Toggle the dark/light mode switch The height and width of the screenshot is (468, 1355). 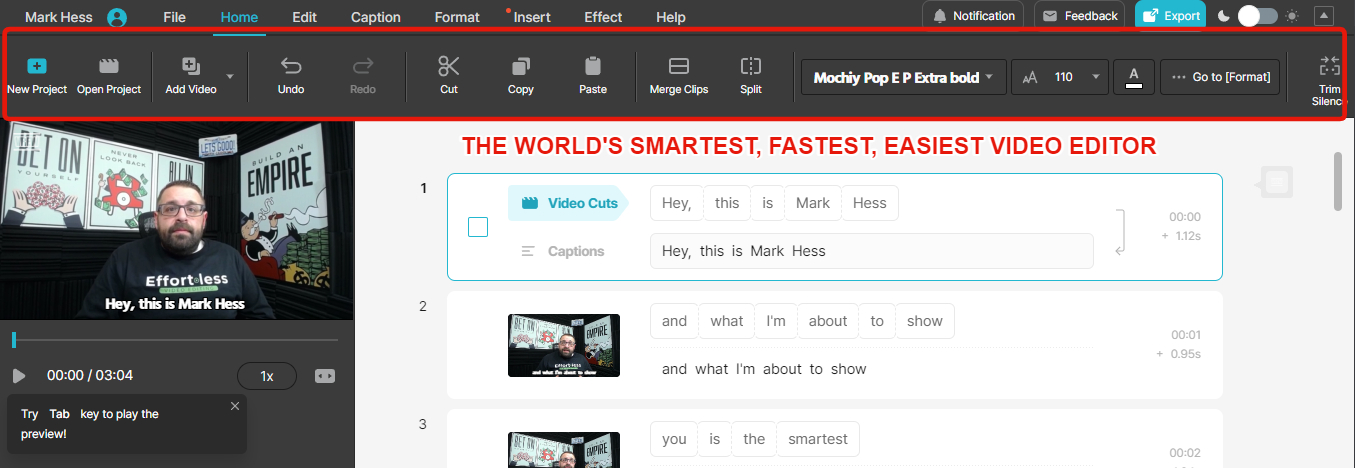[x=1258, y=16]
